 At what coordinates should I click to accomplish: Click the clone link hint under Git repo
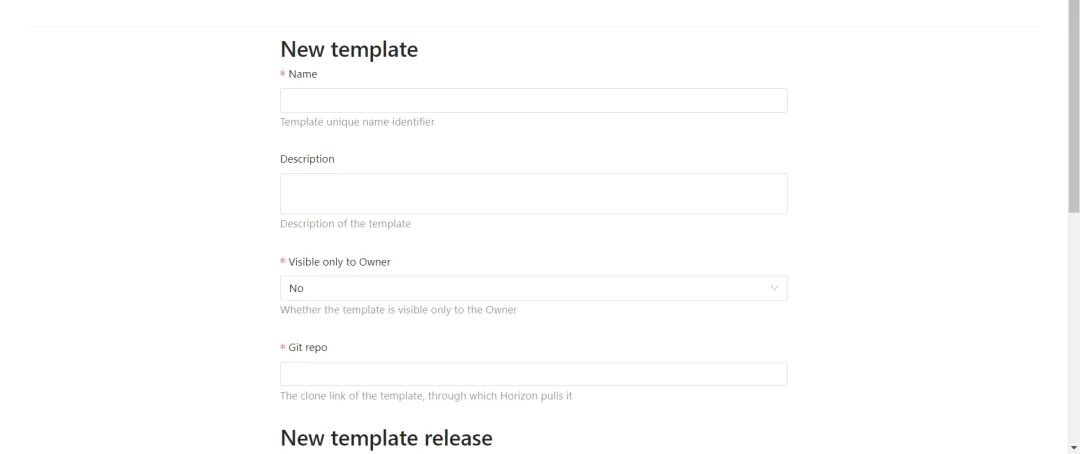click(426, 396)
